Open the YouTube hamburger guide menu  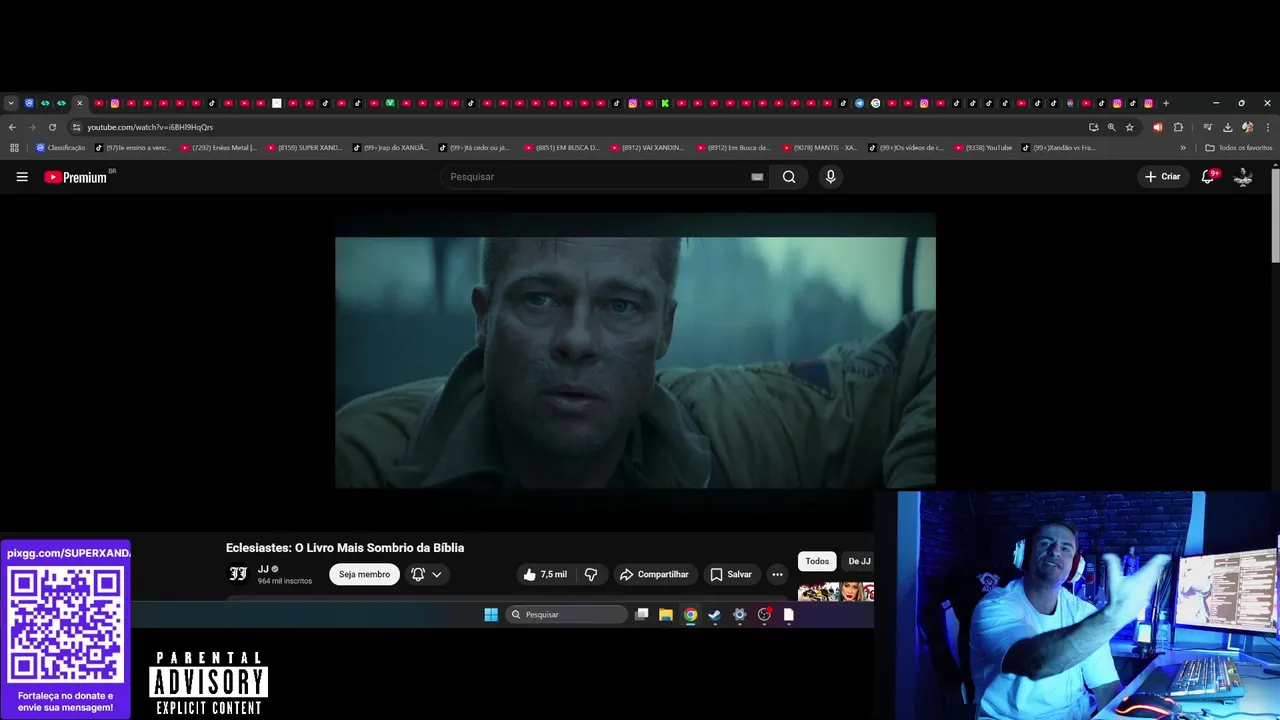[x=22, y=177]
